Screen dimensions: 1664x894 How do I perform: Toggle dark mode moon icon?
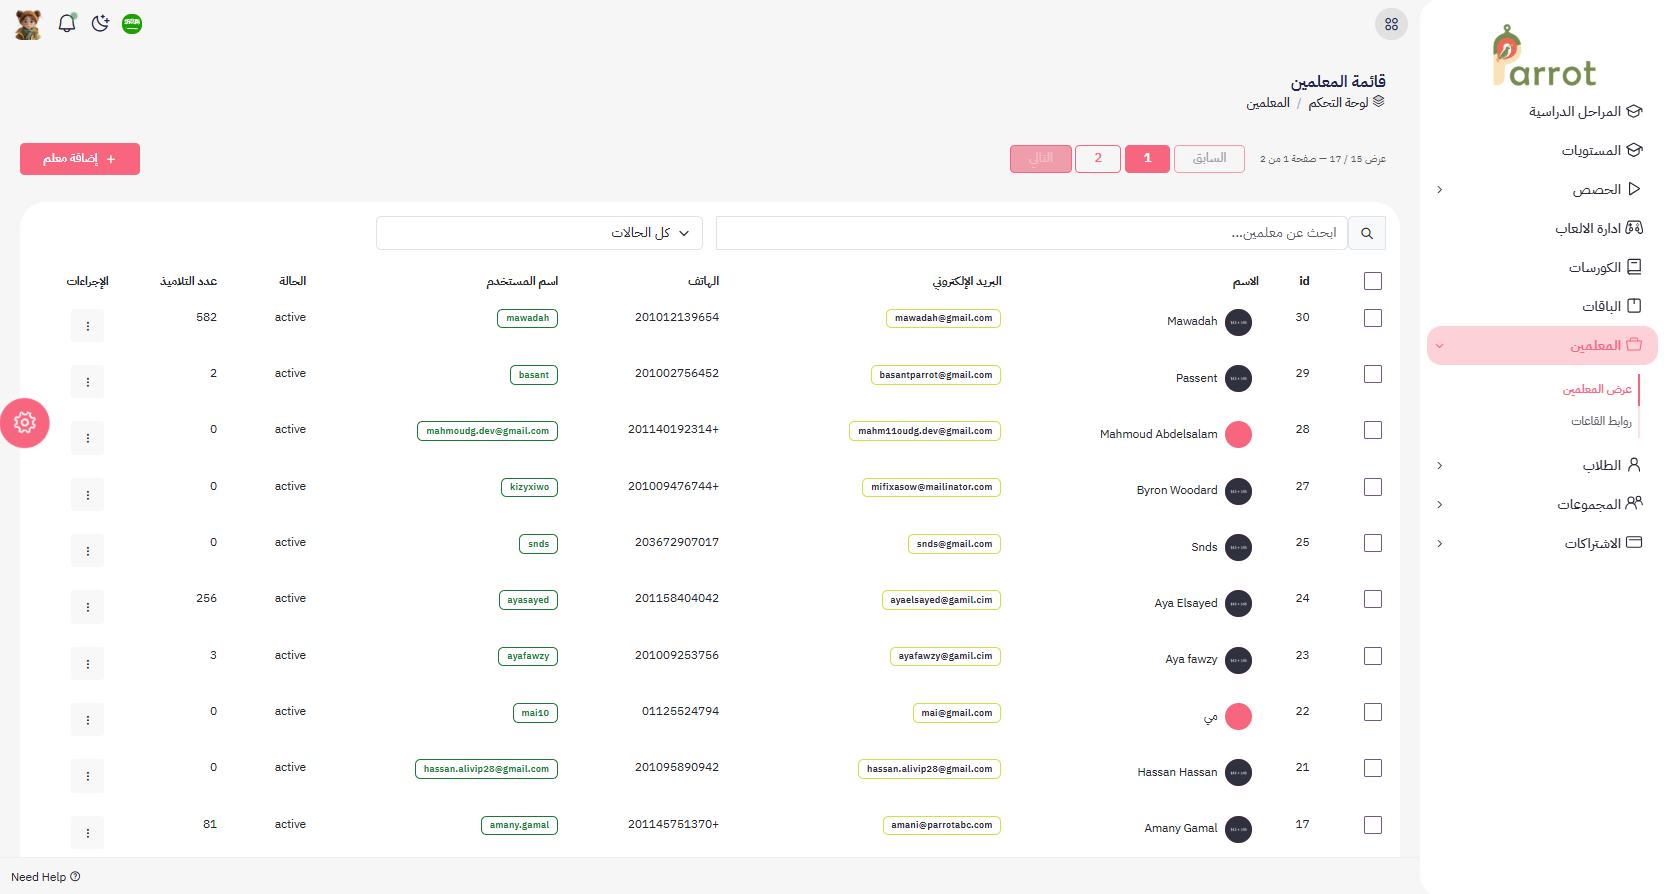(100, 23)
